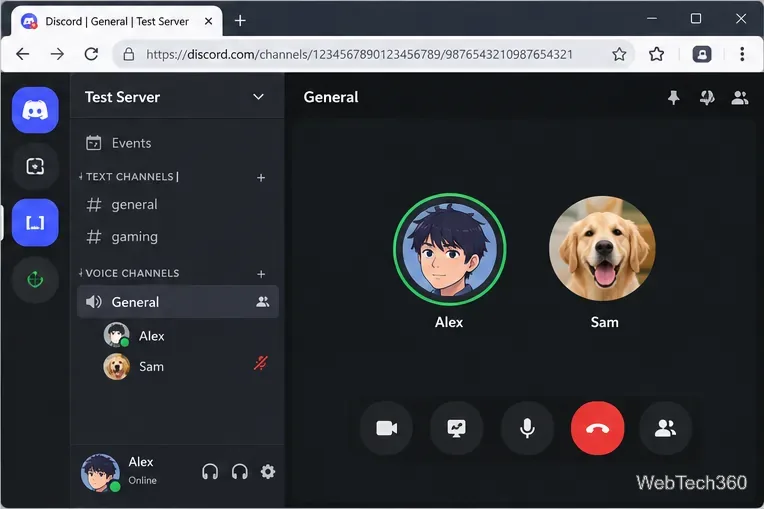Open participants button in call controls
The image size is (764, 509).
pyautogui.click(x=665, y=428)
